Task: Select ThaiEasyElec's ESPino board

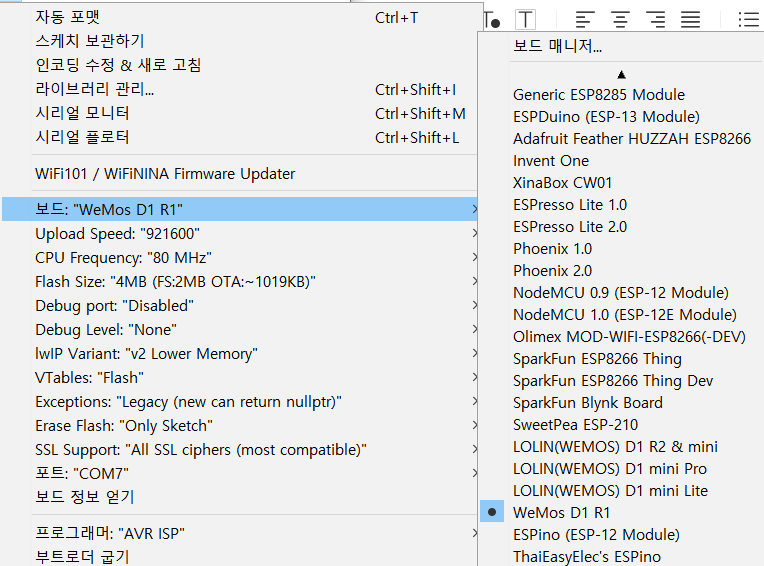Action: (621, 556)
